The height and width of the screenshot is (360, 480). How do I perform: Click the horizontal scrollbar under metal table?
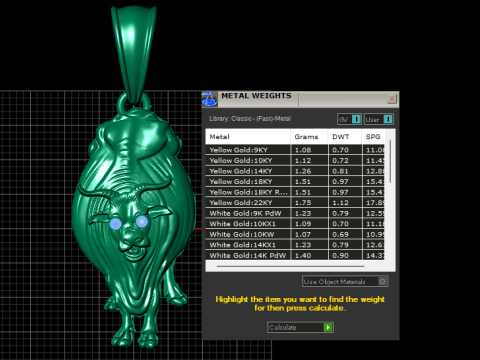pos(290,266)
